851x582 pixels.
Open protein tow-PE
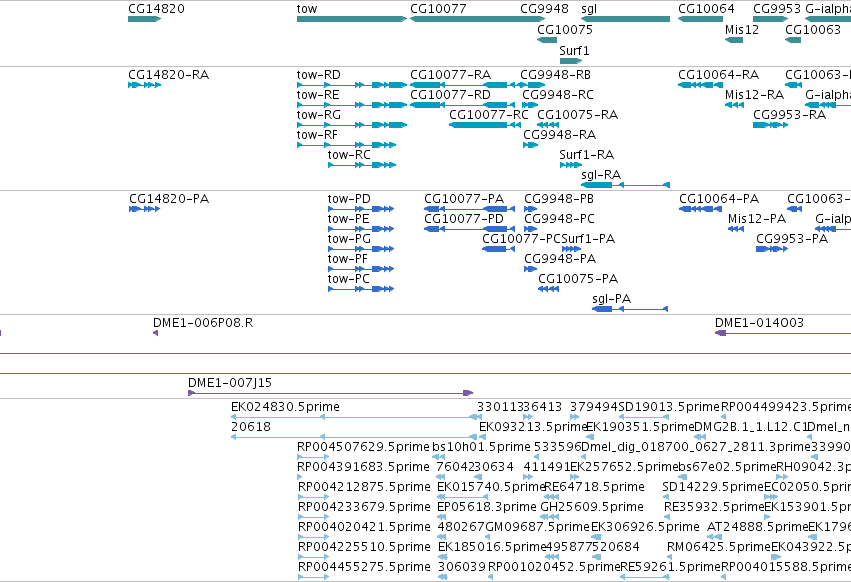click(361, 229)
